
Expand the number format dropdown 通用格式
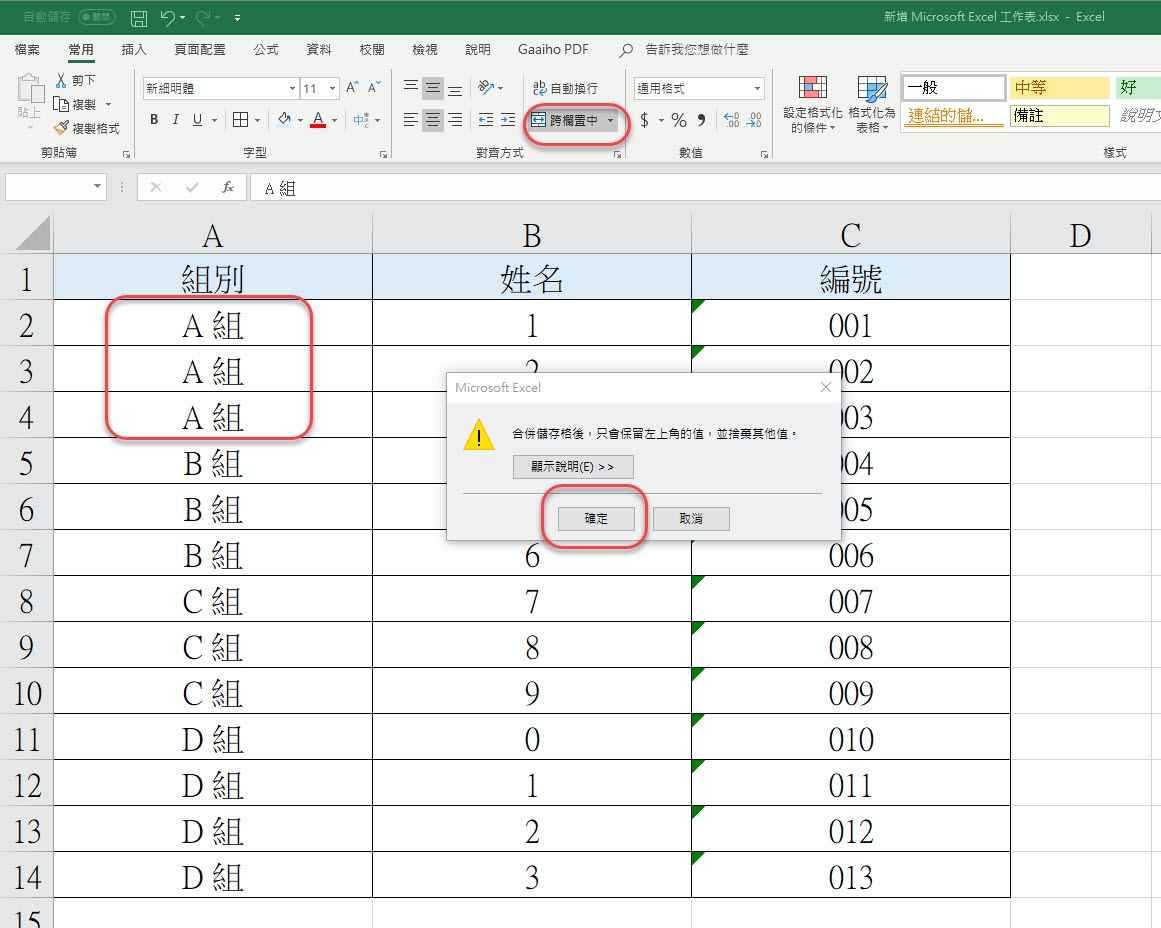(x=757, y=88)
